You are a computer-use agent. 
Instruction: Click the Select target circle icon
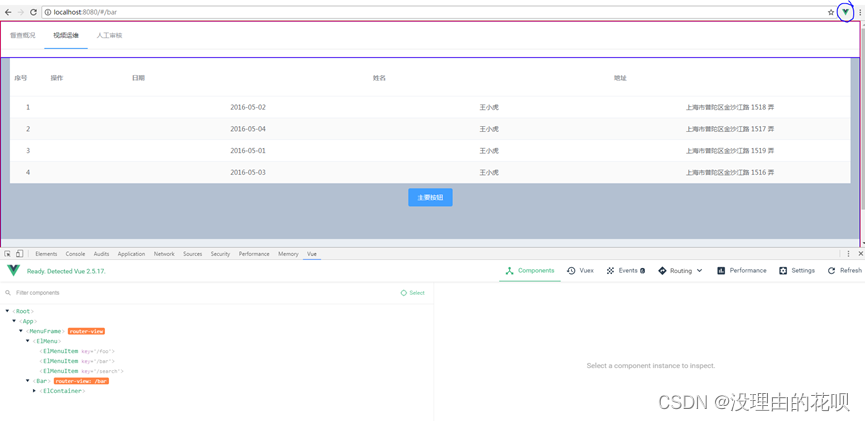(x=404, y=293)
